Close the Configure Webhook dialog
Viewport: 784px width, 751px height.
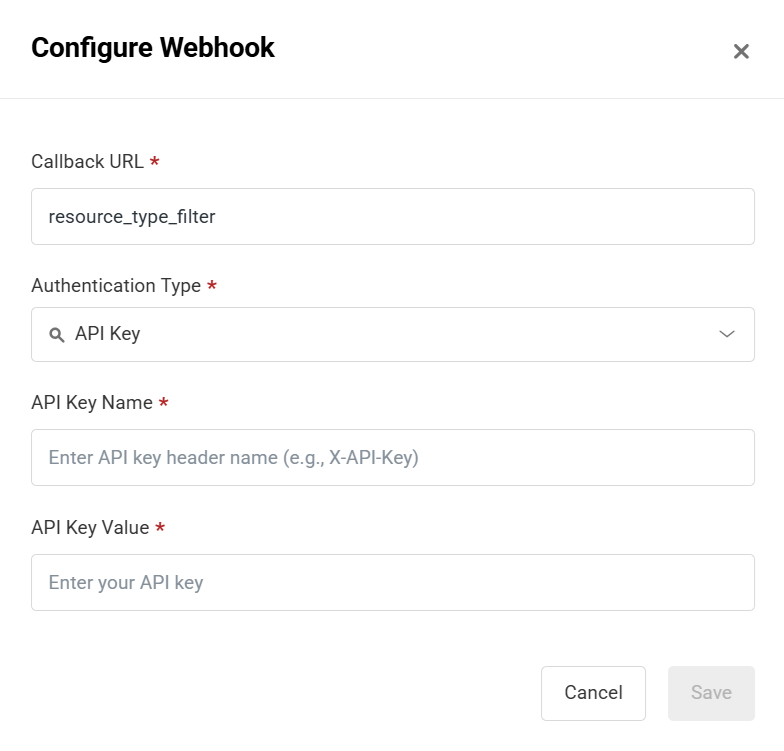pos(741,51)
